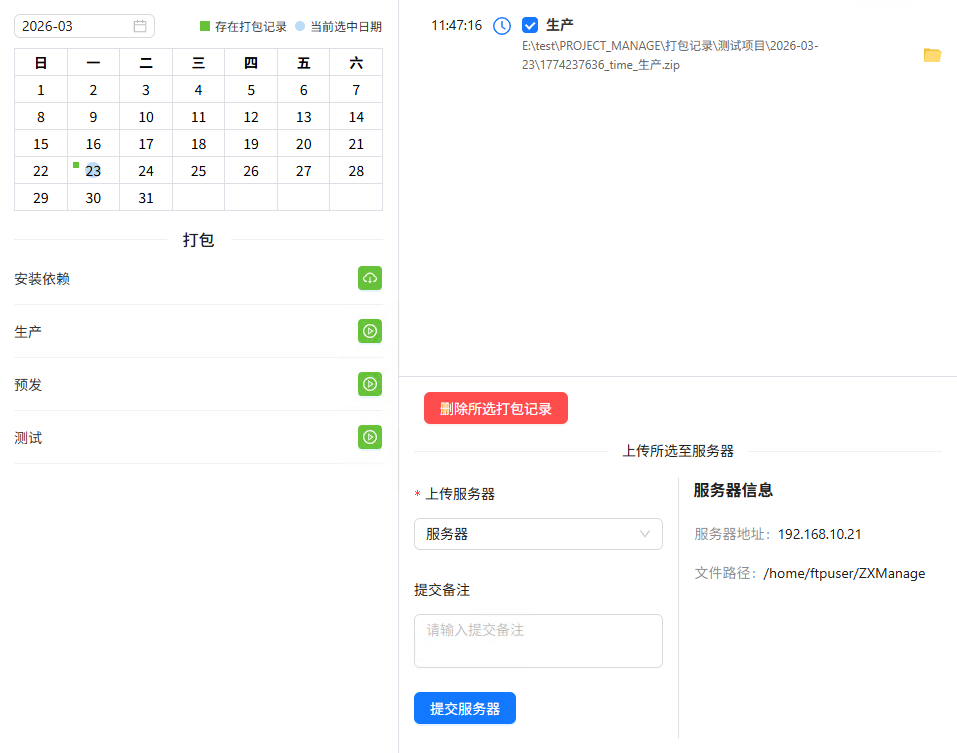Start the 测试 package using the green play icon
The height and width of the screenshot is (753, 957).
coord(370,437)
